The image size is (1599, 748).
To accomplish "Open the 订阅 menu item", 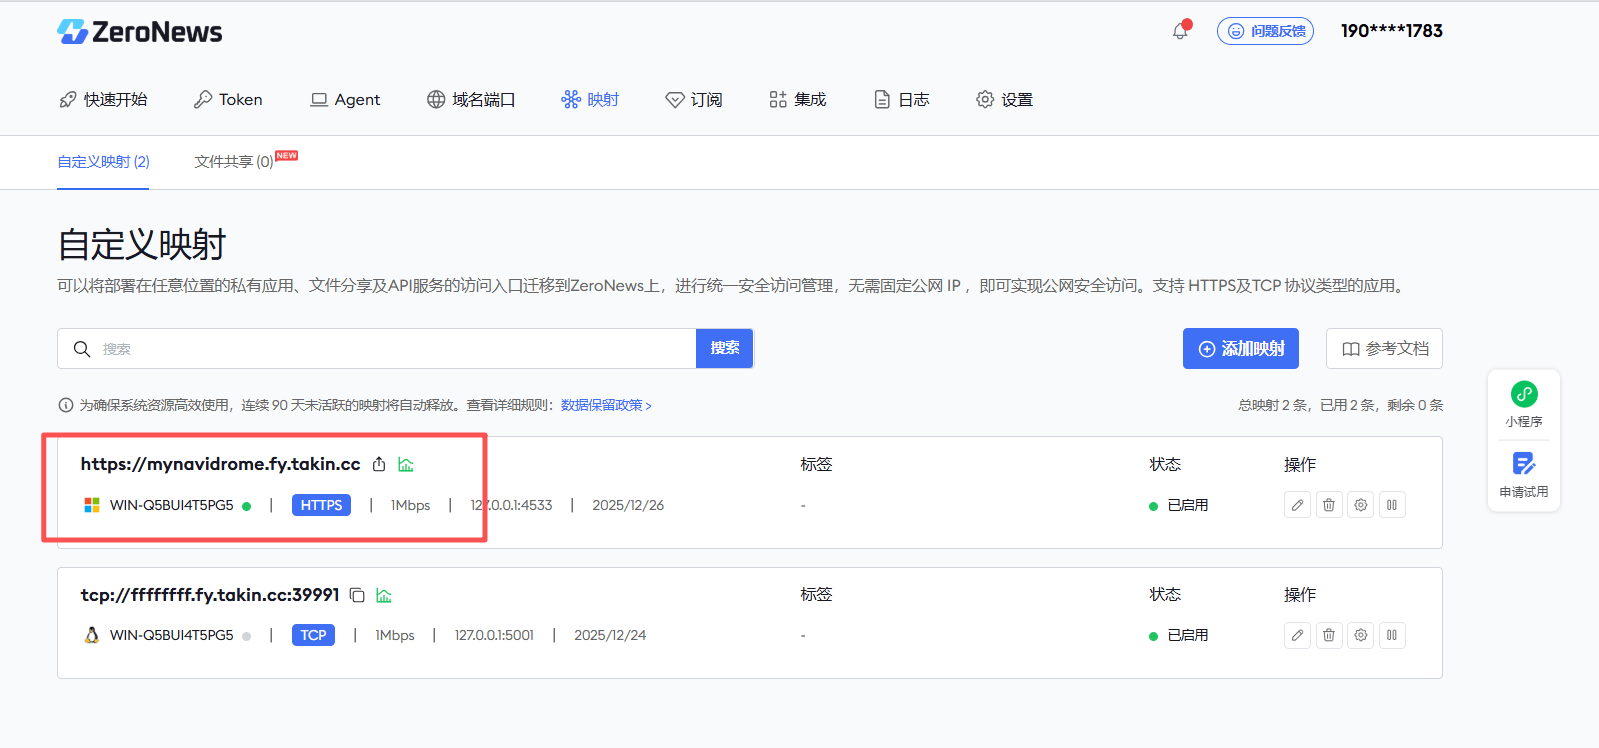I will (694, 99).
